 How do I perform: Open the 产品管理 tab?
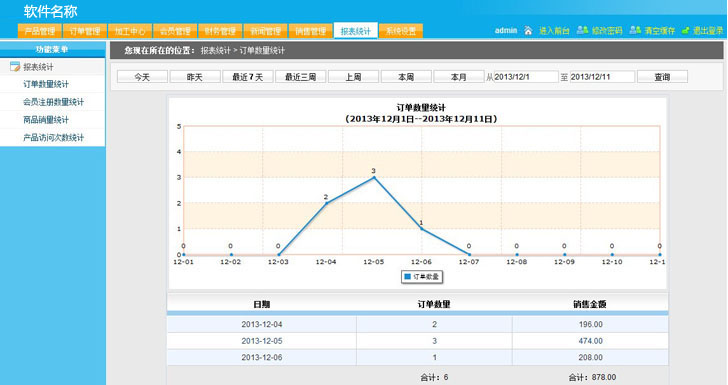(39, 31)
